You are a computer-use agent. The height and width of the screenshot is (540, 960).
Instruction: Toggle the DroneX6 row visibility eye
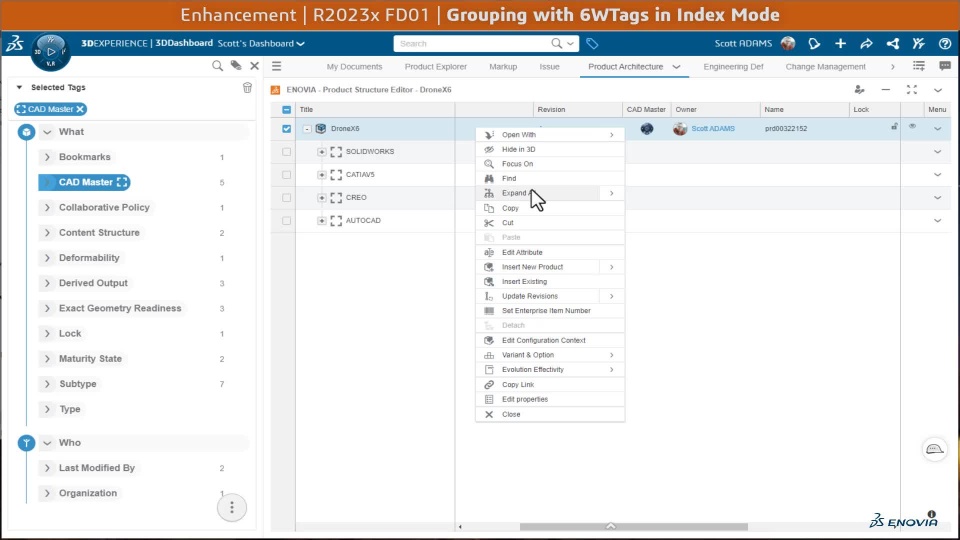pyautogui.click(x=912, y=126)
